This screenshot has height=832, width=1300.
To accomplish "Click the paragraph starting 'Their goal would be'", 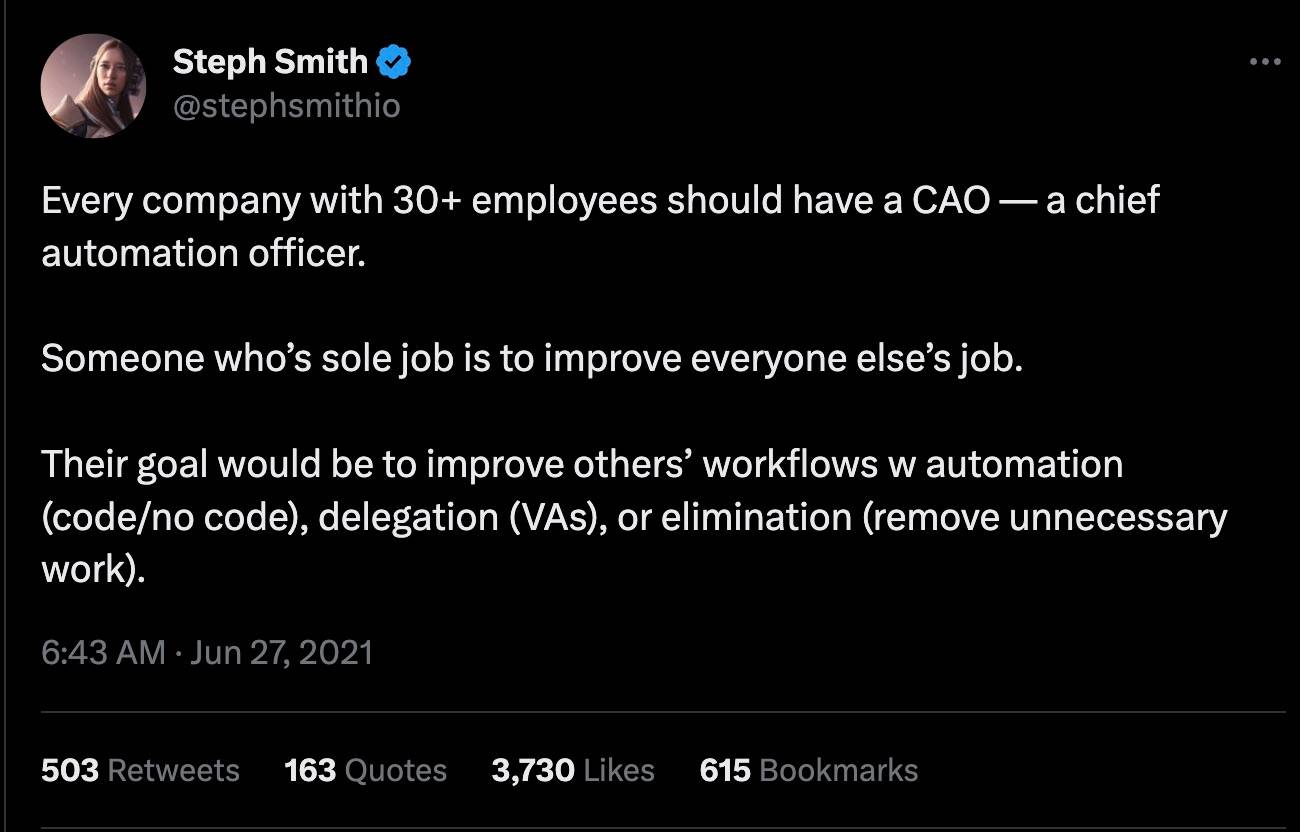I will click(x=633, y=518).
